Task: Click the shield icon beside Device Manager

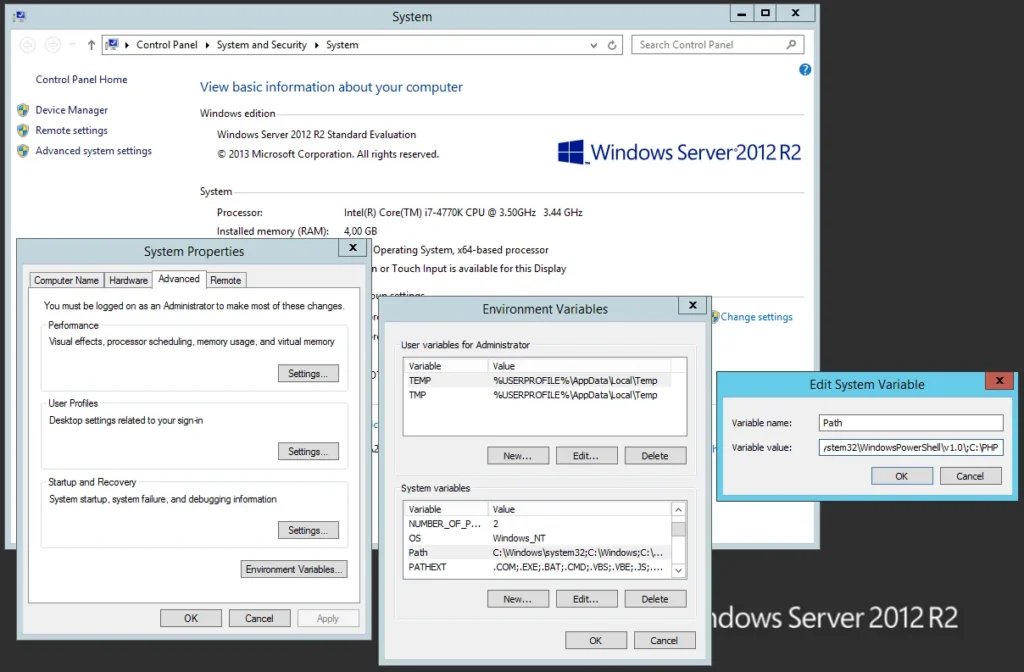Action: [23, 110]
